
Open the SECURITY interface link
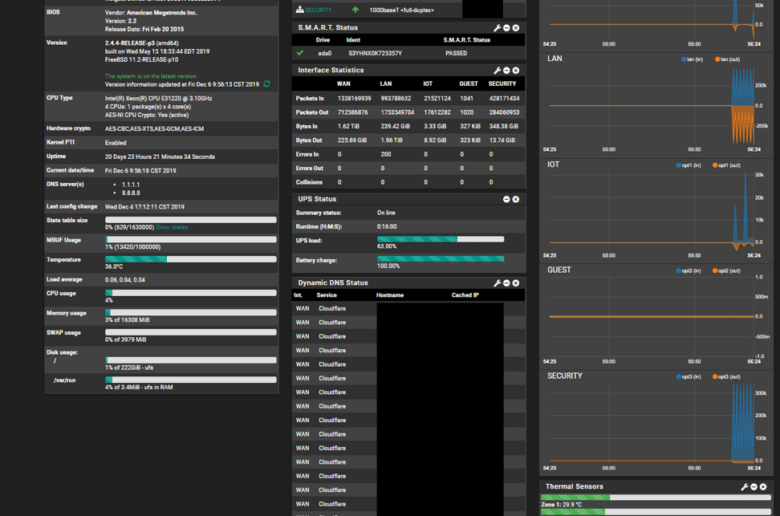pyautogui.click(x=318, y=10)
